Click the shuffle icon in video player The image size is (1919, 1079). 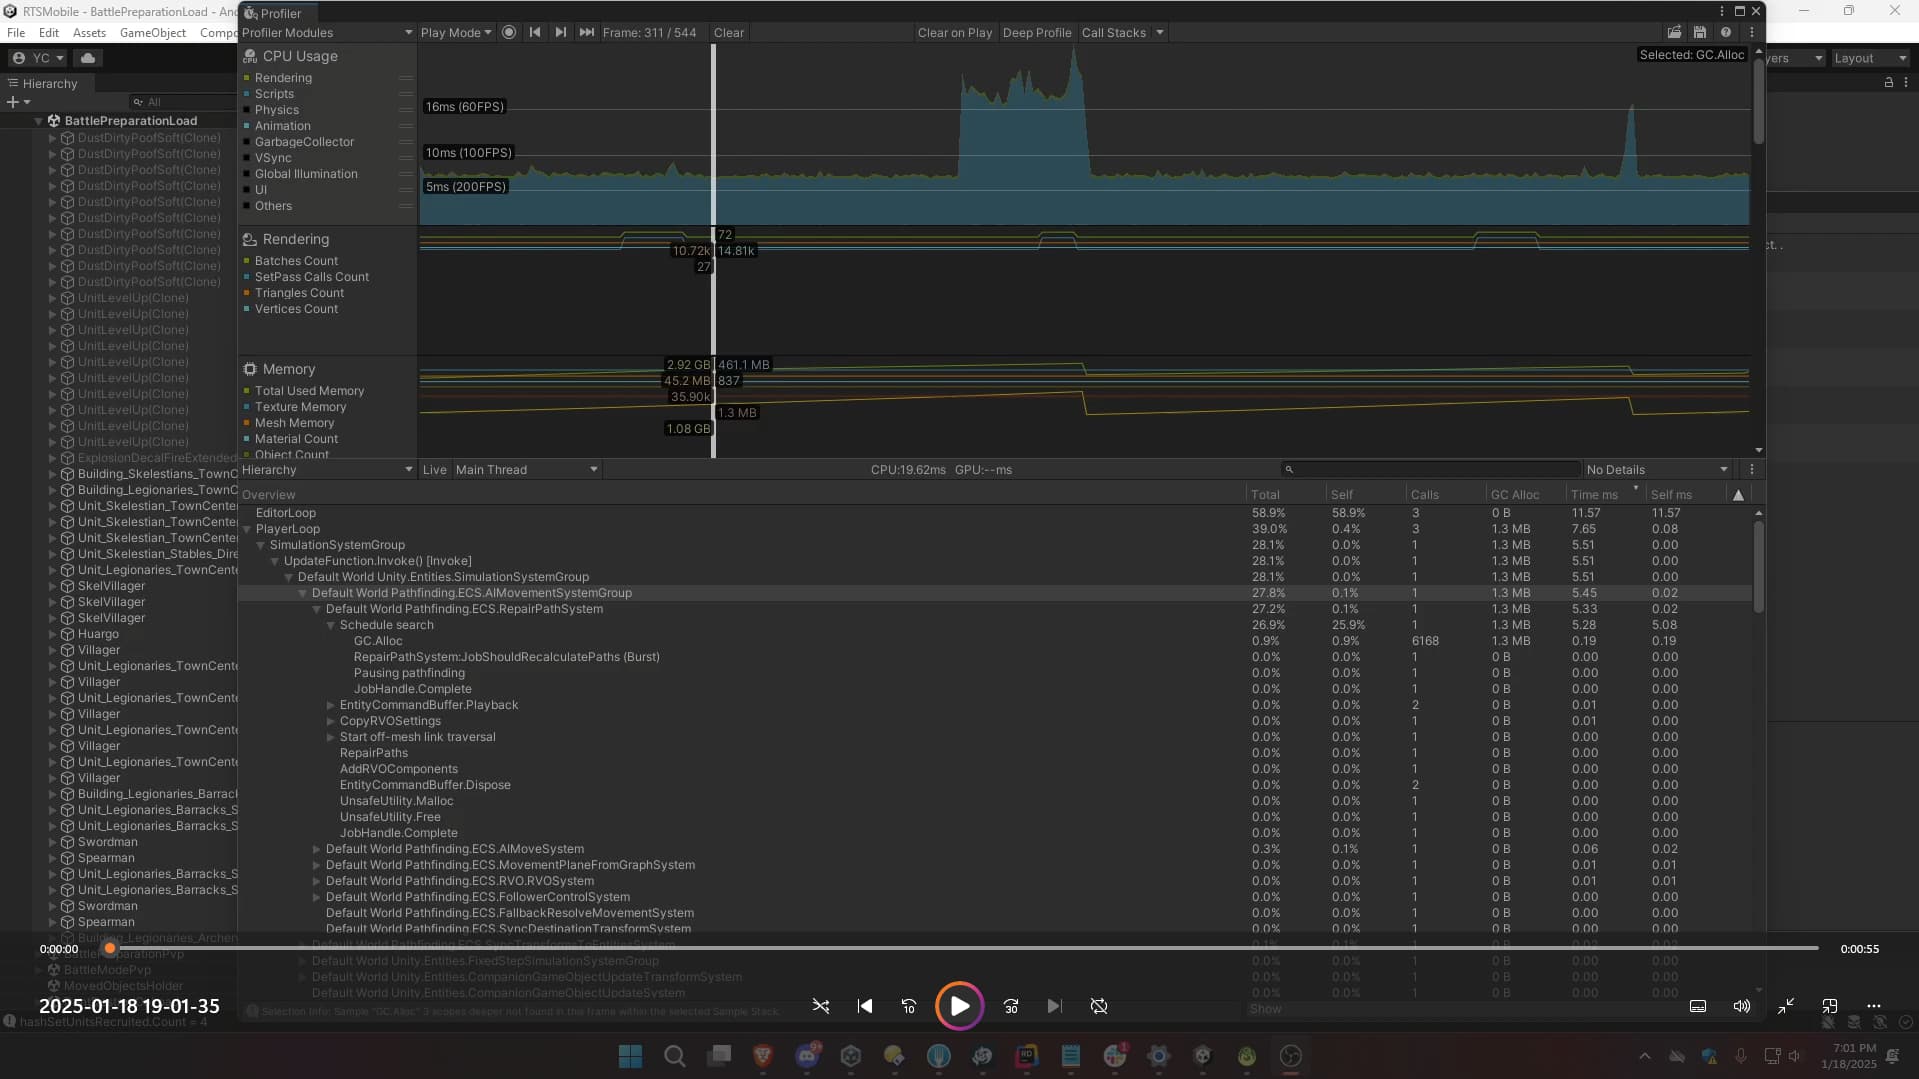(x=820, y=1006)
